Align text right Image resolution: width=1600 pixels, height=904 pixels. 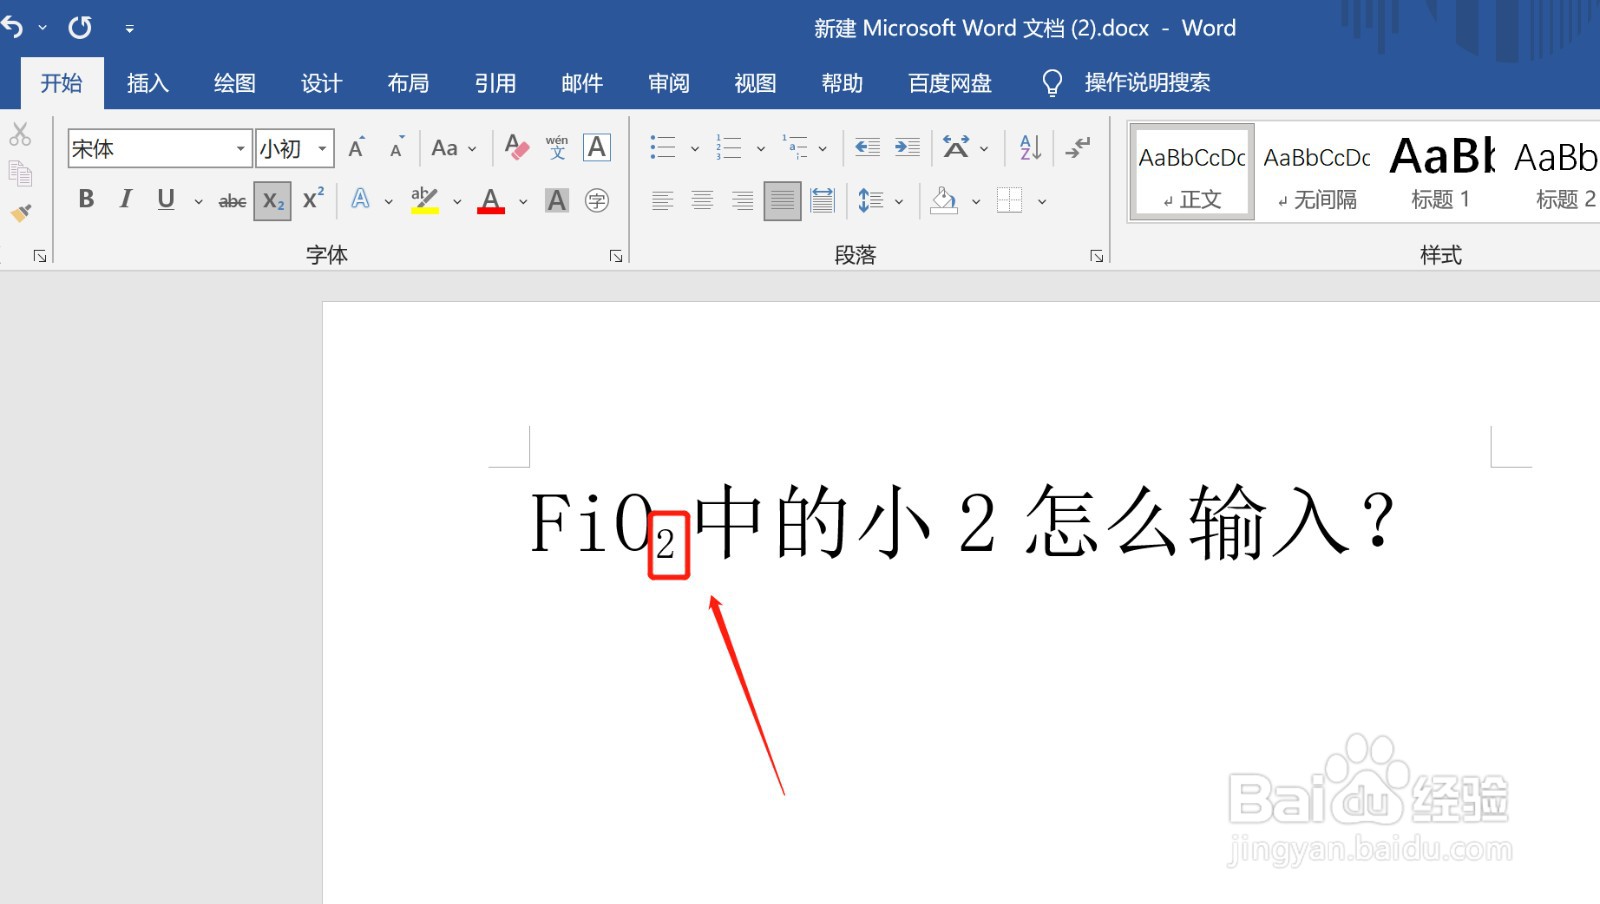point(742,201)
